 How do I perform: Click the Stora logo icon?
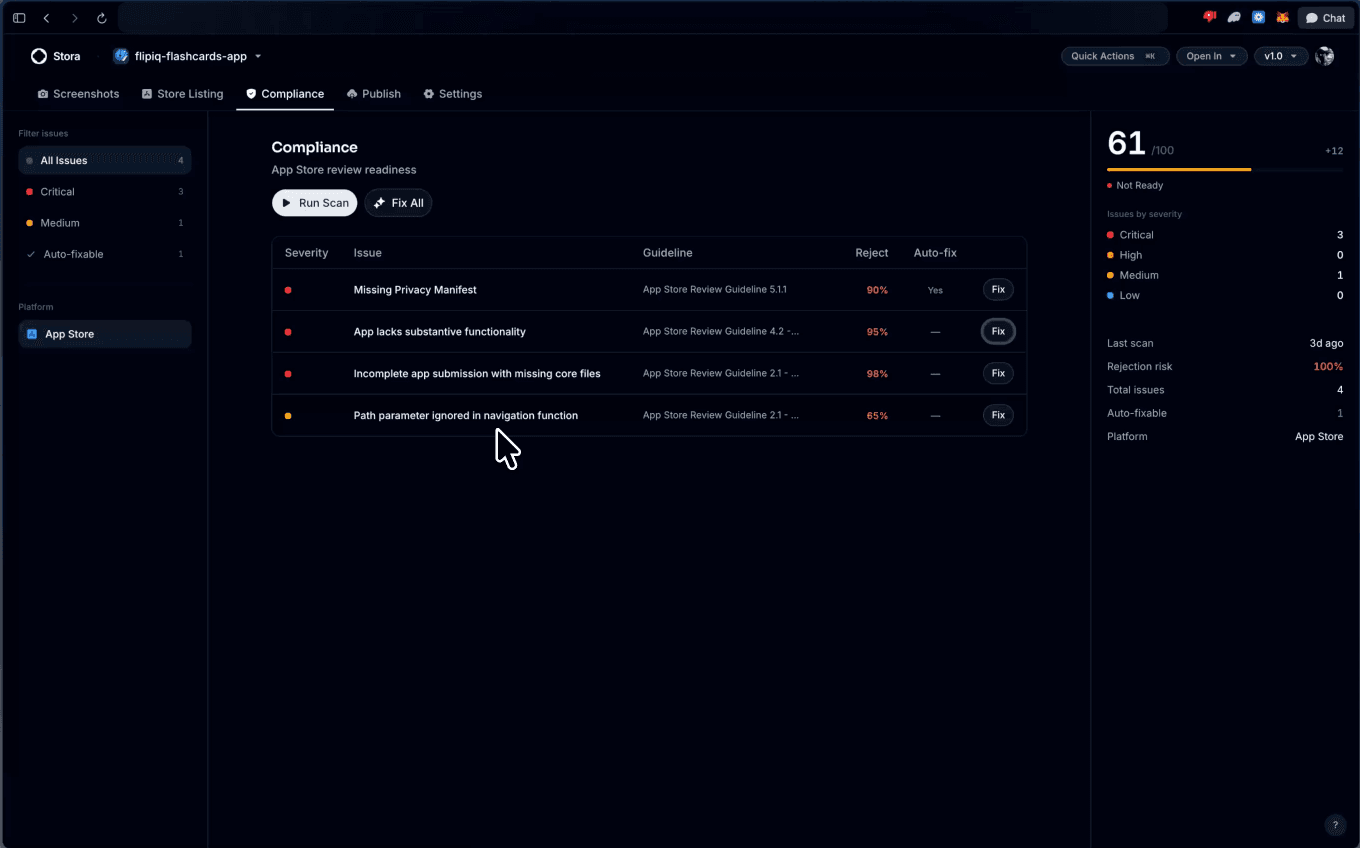tap(38, 56)
